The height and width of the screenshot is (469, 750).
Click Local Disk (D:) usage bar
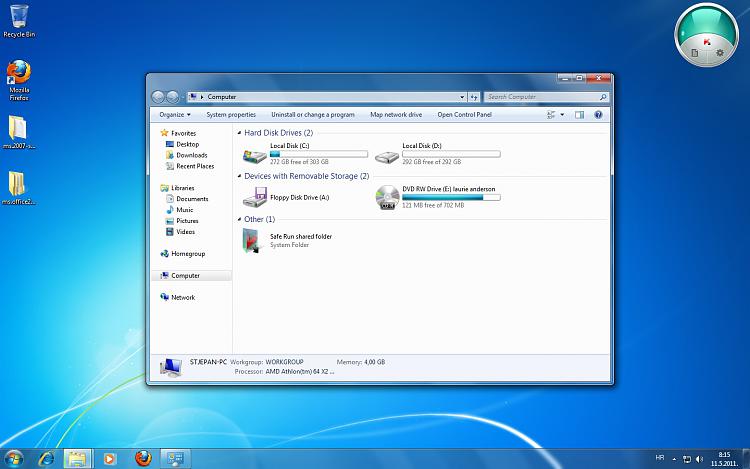point(451,154)
